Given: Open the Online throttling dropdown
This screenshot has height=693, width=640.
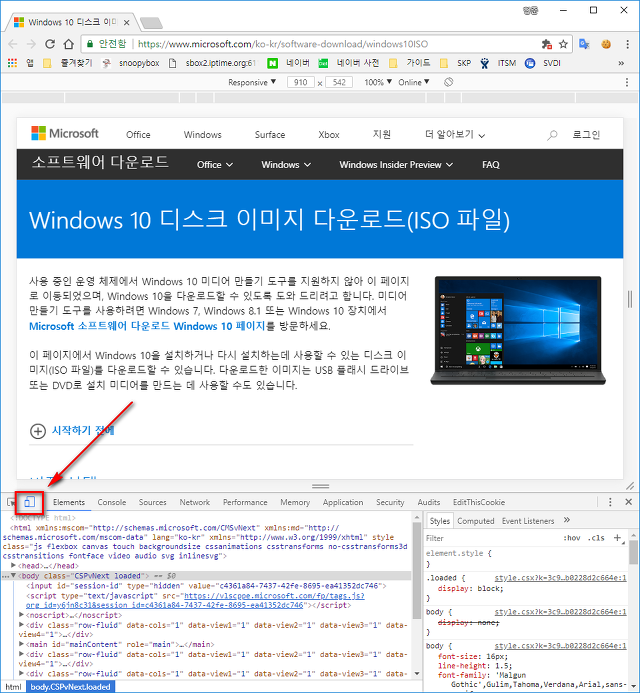Looking at the screenshot, I should point(414,82).
